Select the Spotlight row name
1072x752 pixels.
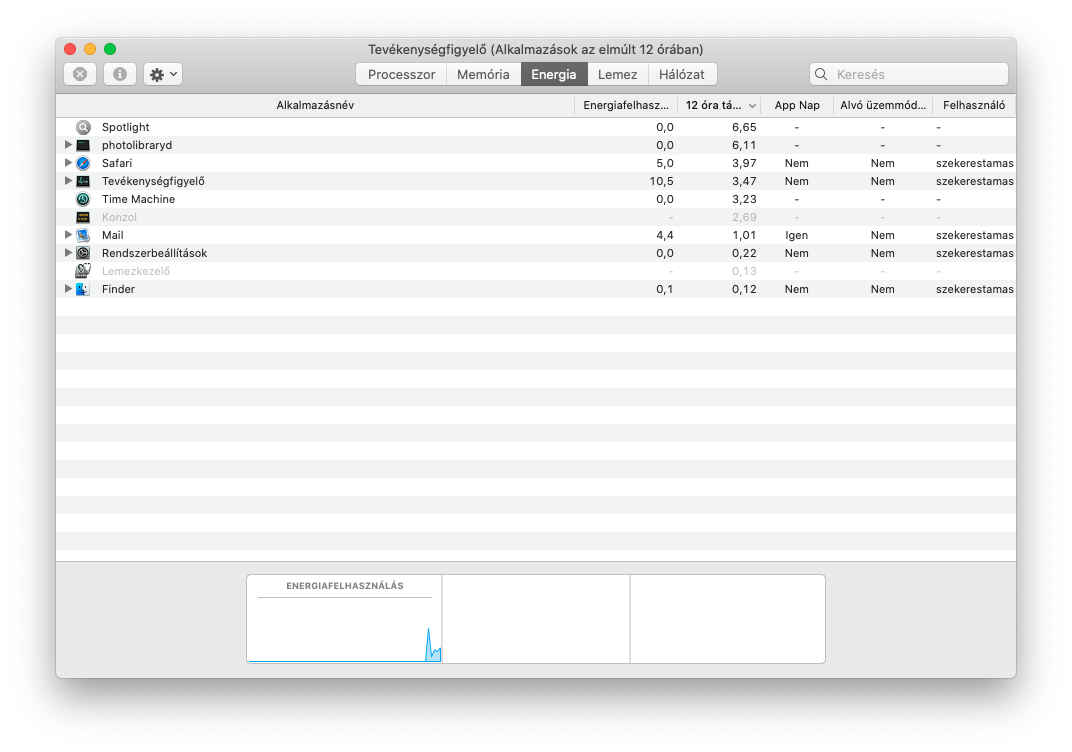[x=126, y=127]
